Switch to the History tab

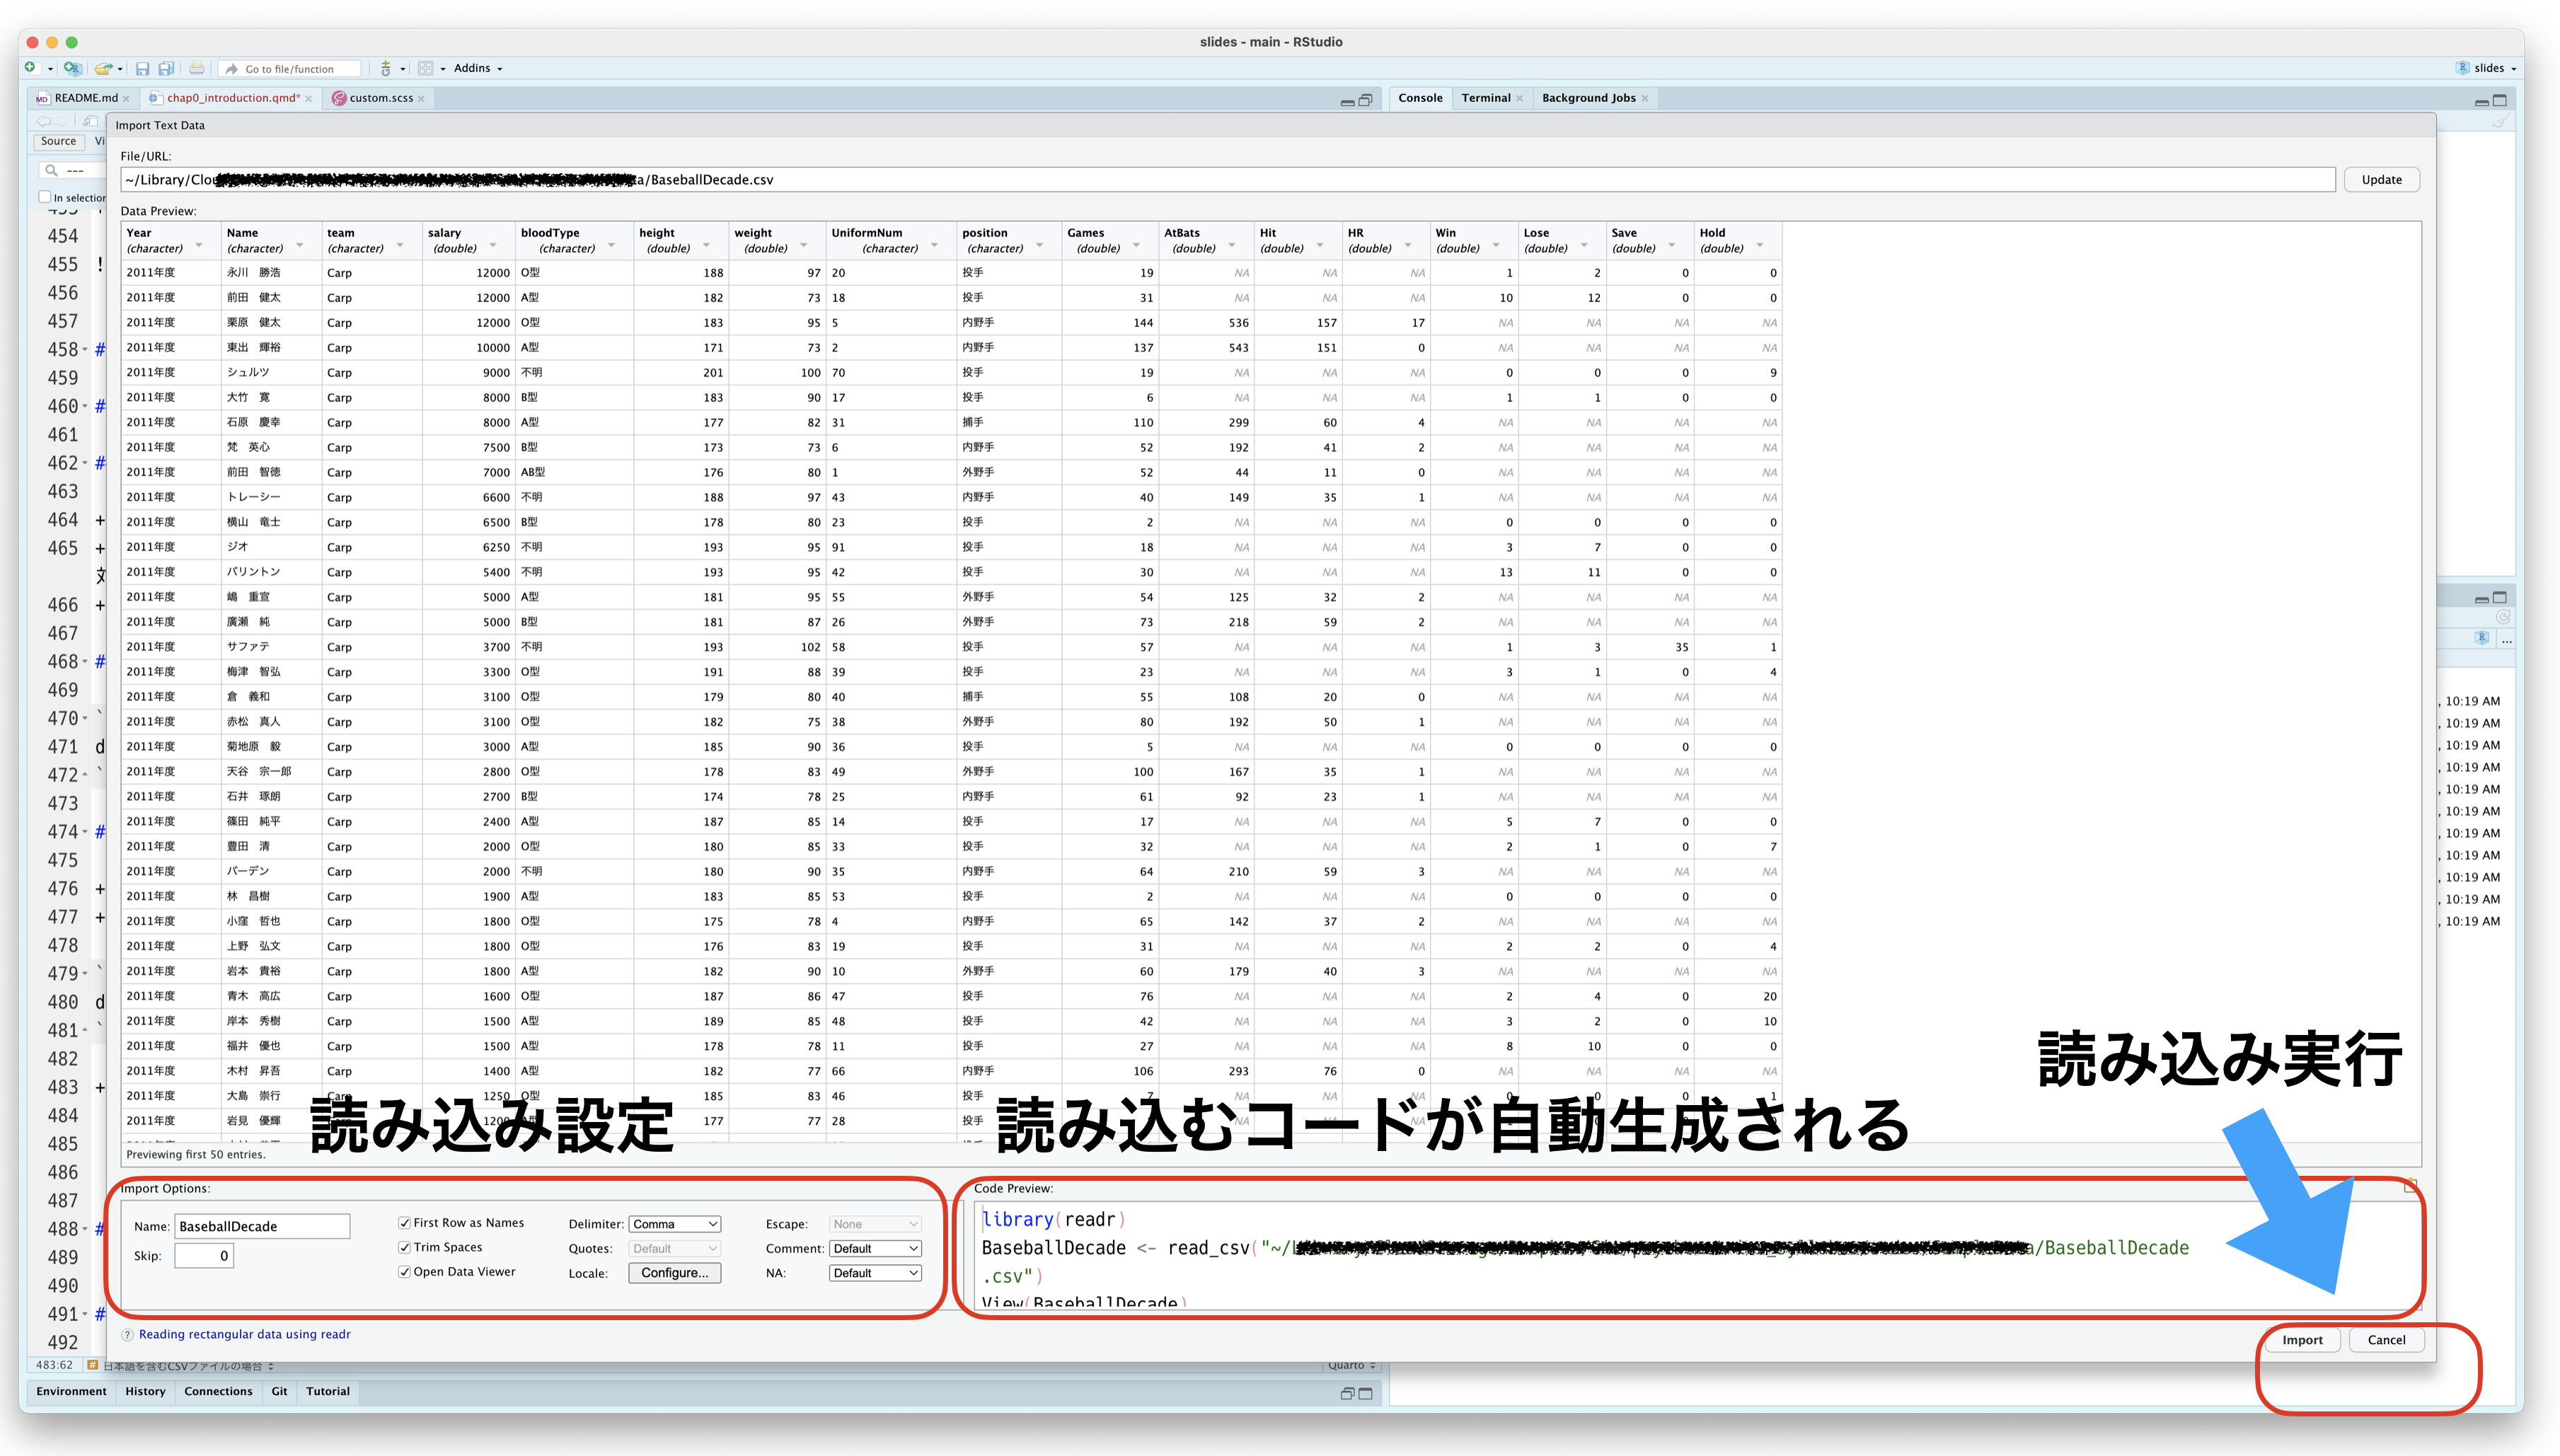(x=145, y=1392)
